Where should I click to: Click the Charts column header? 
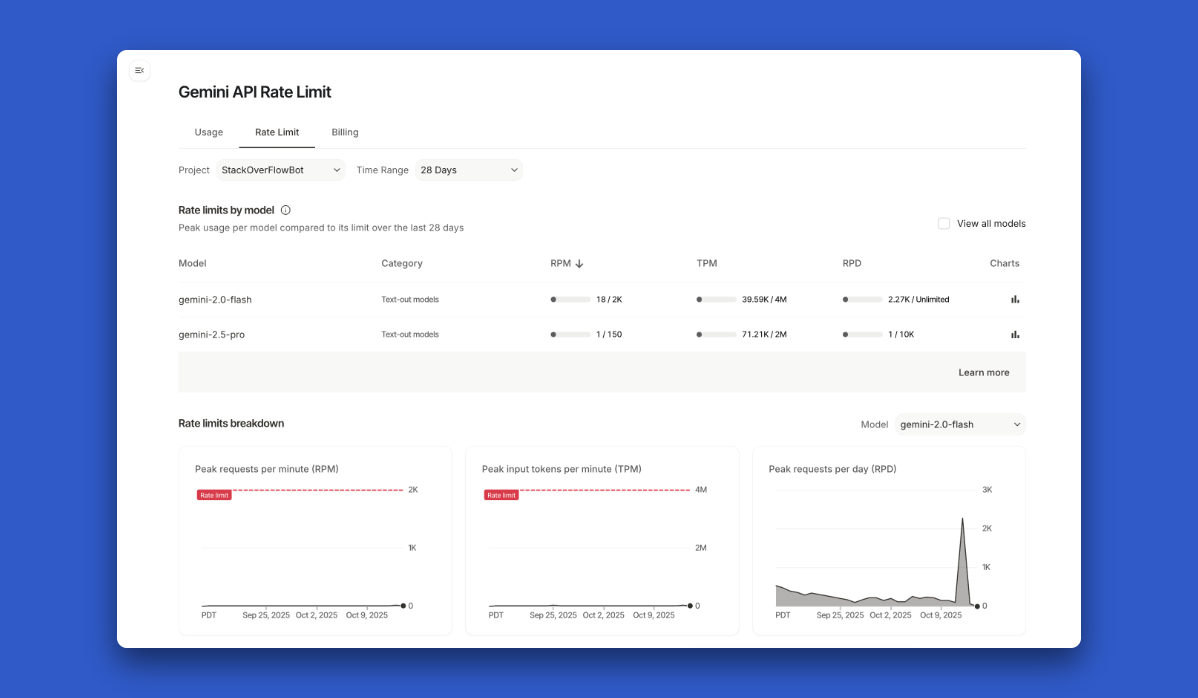[x=1004, y=263]
